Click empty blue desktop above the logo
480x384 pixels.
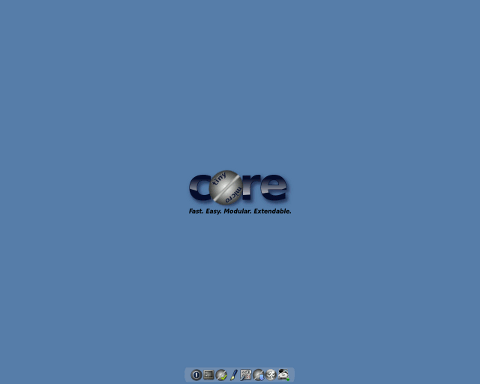point(240,83)
